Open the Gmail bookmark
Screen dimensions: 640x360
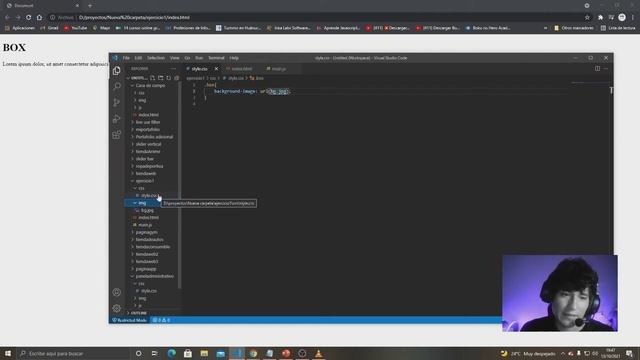tap(49, 28)
